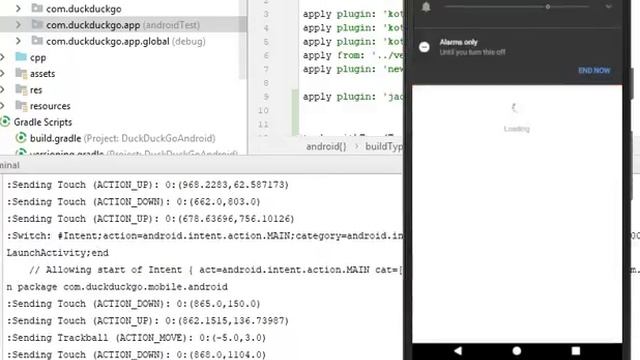
Task: Click the cpp folder icon
Action: [21, 57]
